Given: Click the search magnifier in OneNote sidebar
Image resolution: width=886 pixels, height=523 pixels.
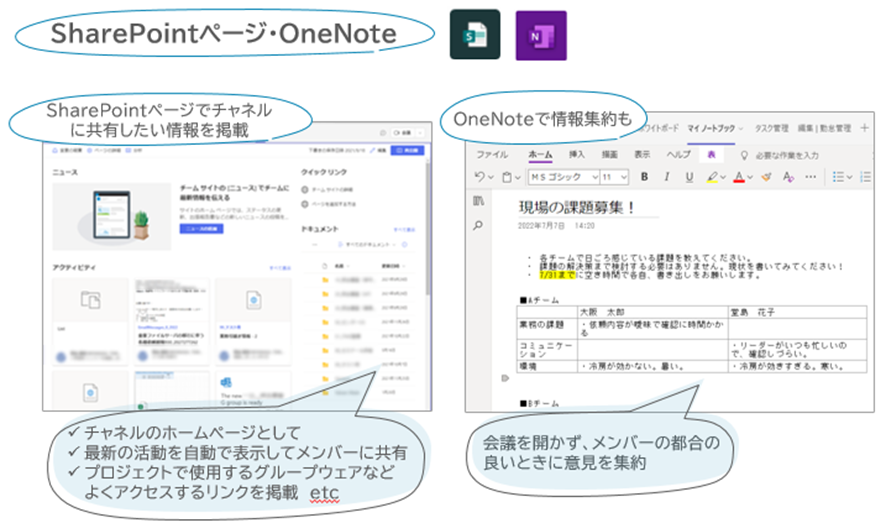Looking at the screenshot, I should click(478, 226).
